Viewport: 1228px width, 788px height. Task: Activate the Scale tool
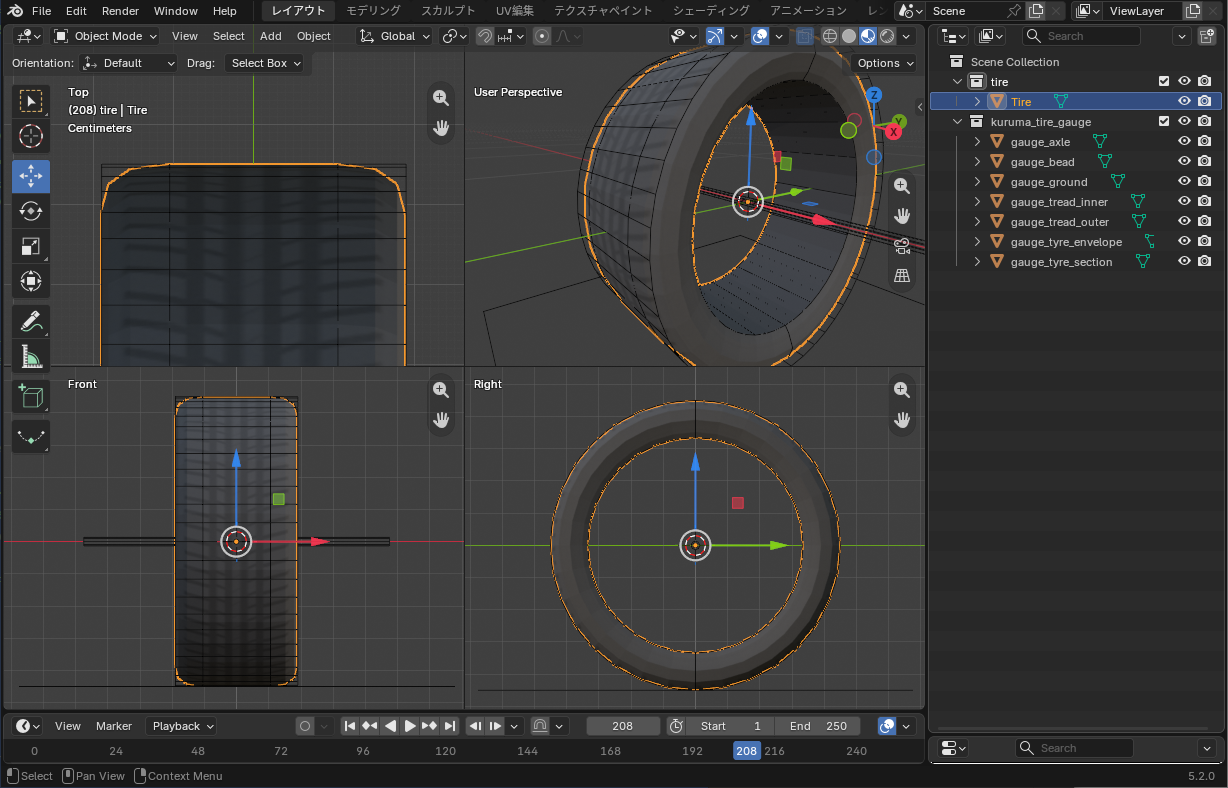pyautogui.click(x=31, y=246)
